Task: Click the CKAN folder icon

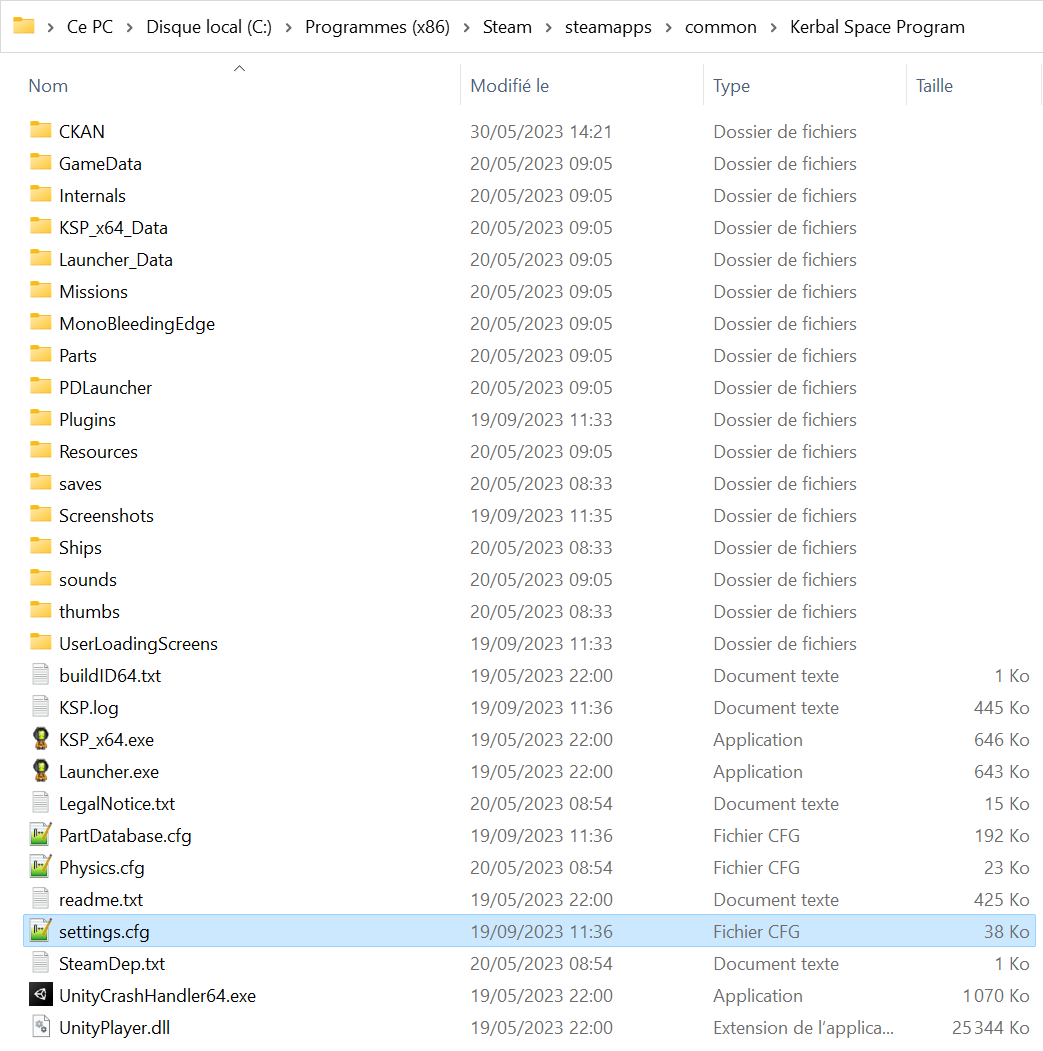Action: coord(40,130)
